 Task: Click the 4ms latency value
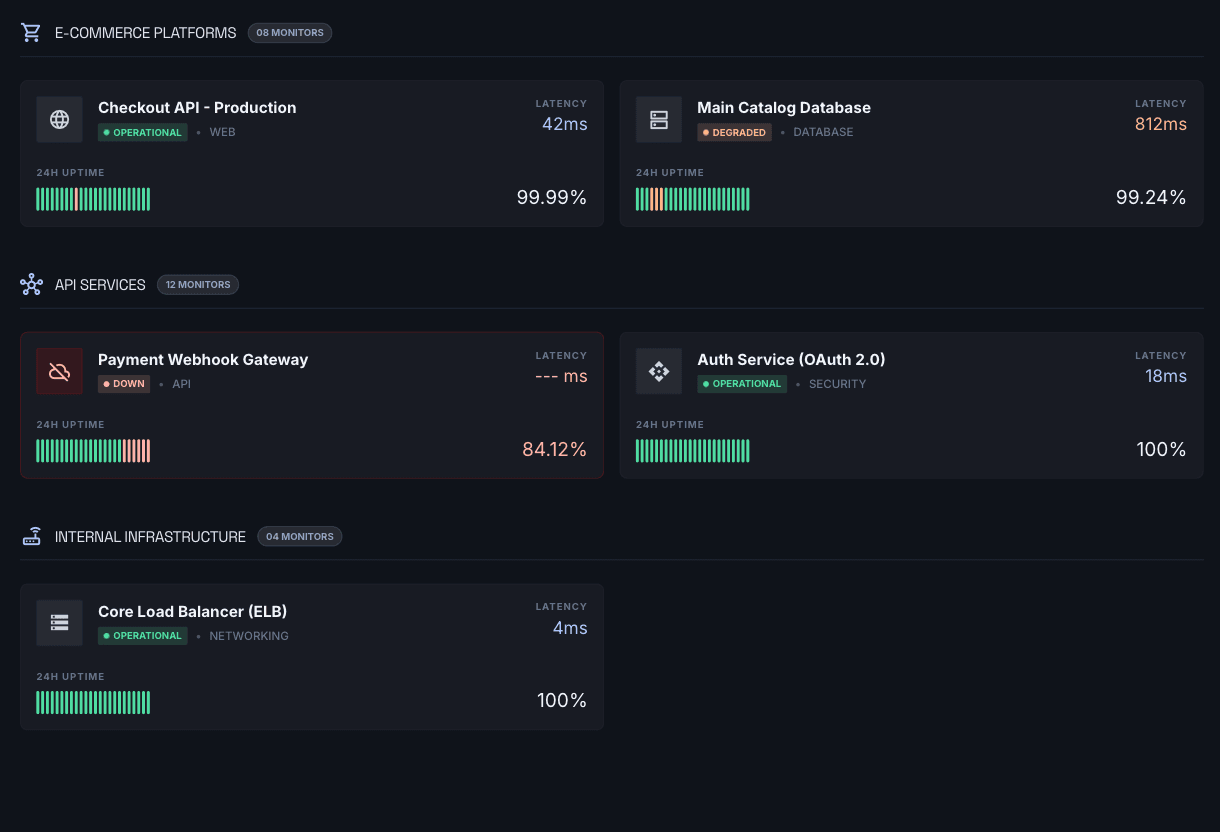click(570, 628)
